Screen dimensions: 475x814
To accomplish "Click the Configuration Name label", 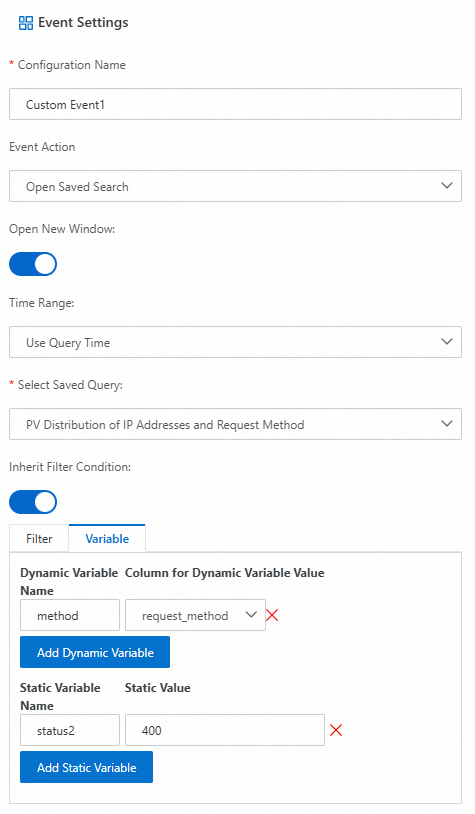I will [x=72, y=65].
